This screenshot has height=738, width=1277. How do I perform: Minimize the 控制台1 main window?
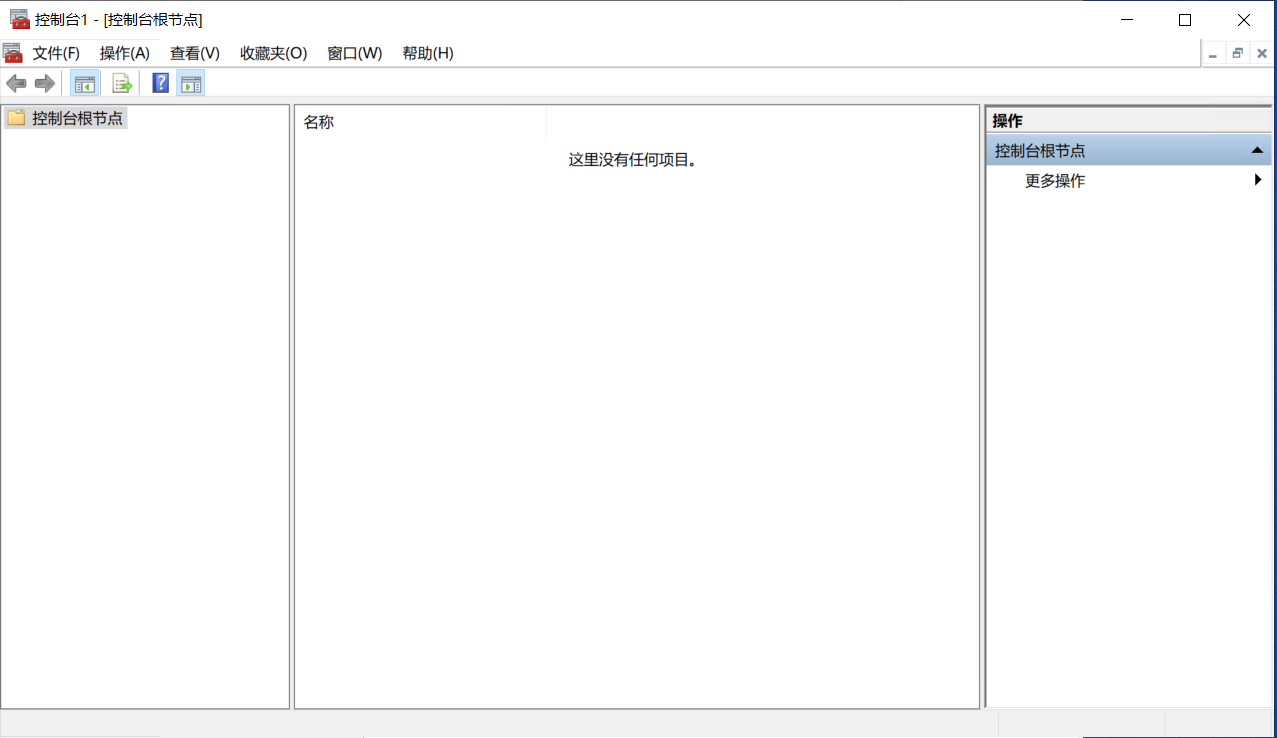click(x=1127, y=19)
